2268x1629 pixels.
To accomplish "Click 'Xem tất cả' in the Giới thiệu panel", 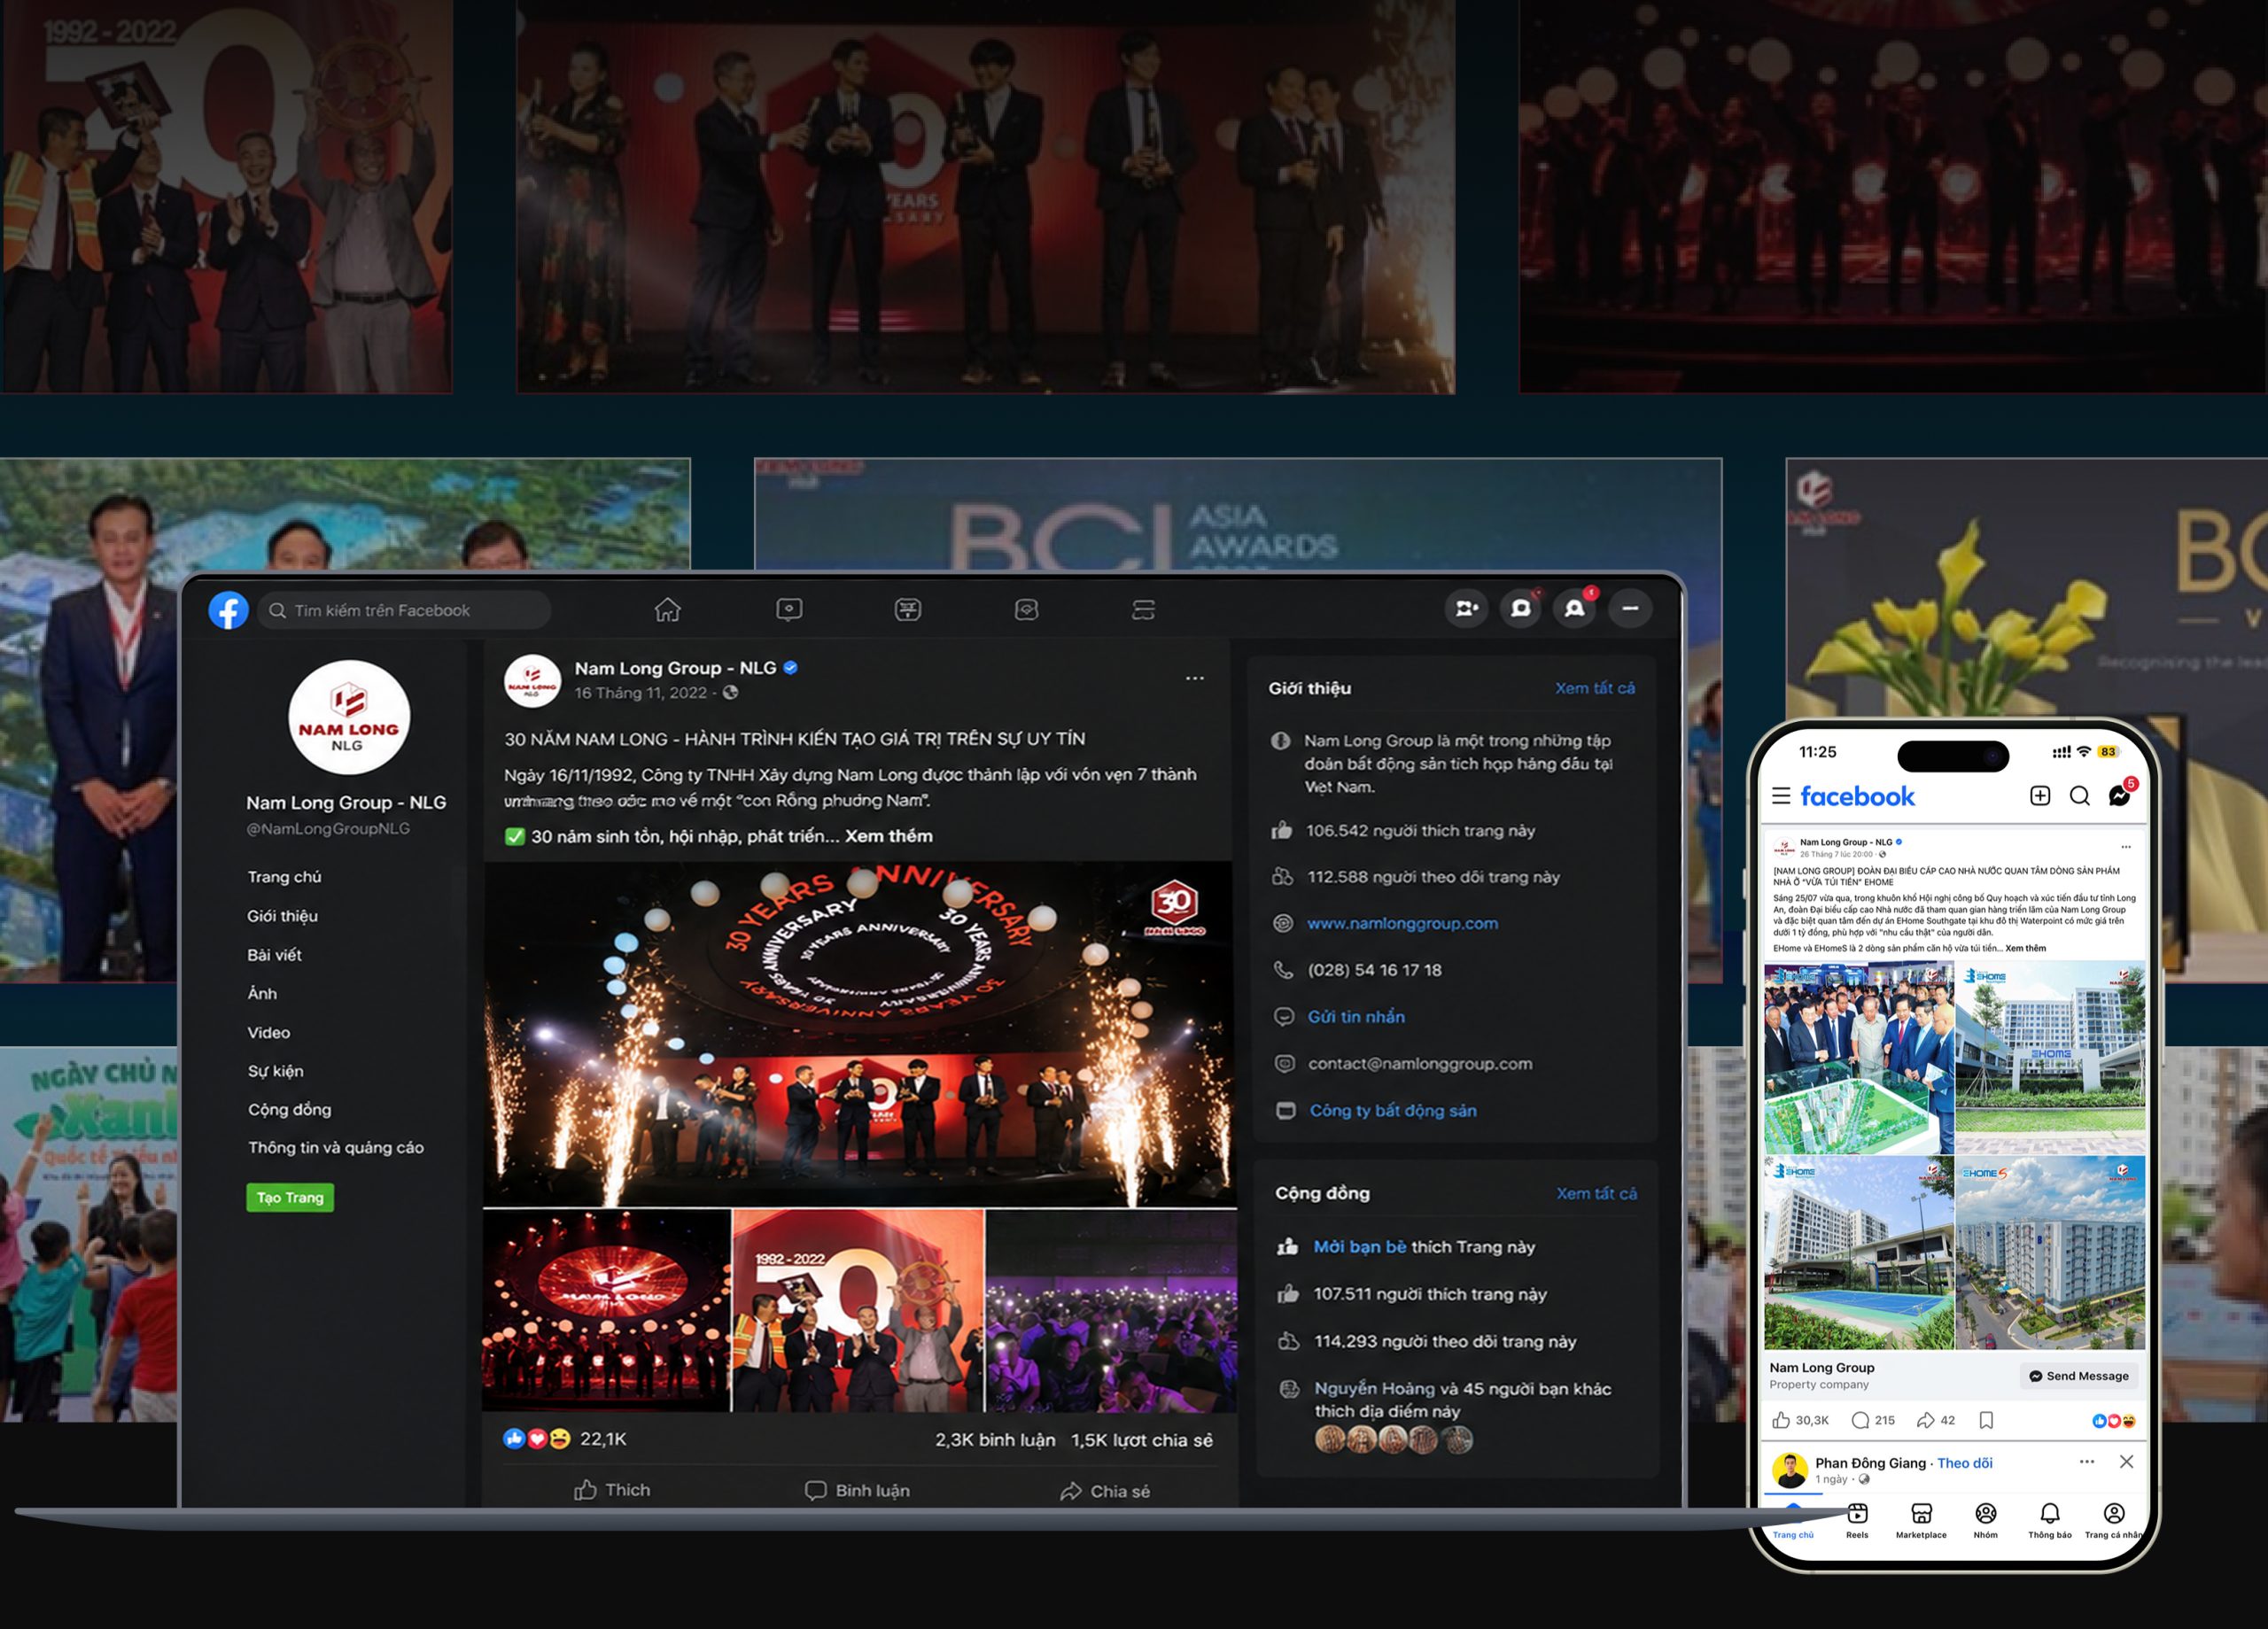I will point(1595,688).
